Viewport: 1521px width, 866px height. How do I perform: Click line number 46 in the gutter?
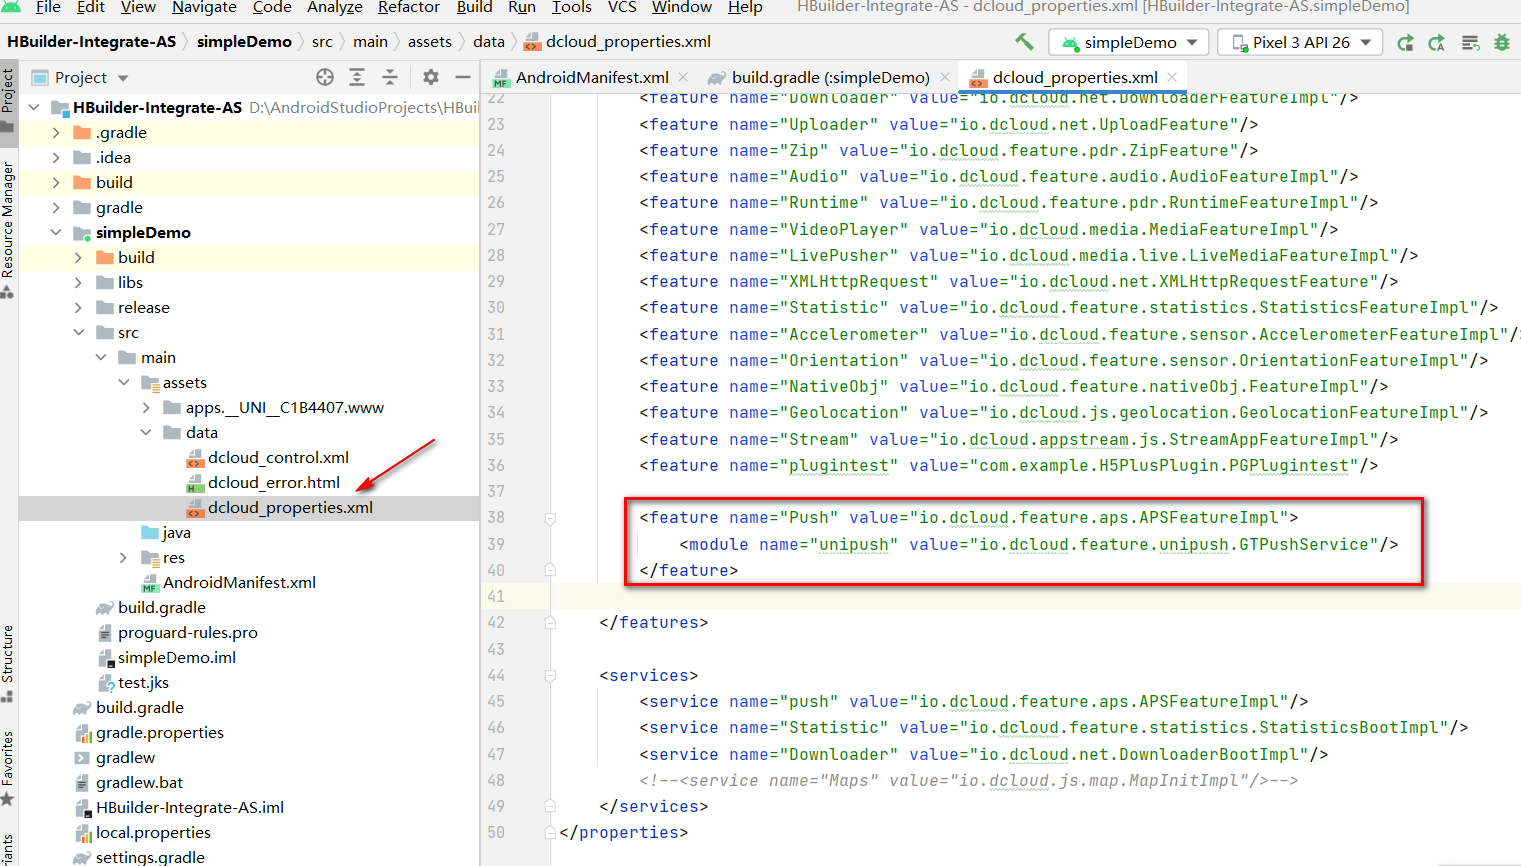pyautogui.click(x=496, y=727)
